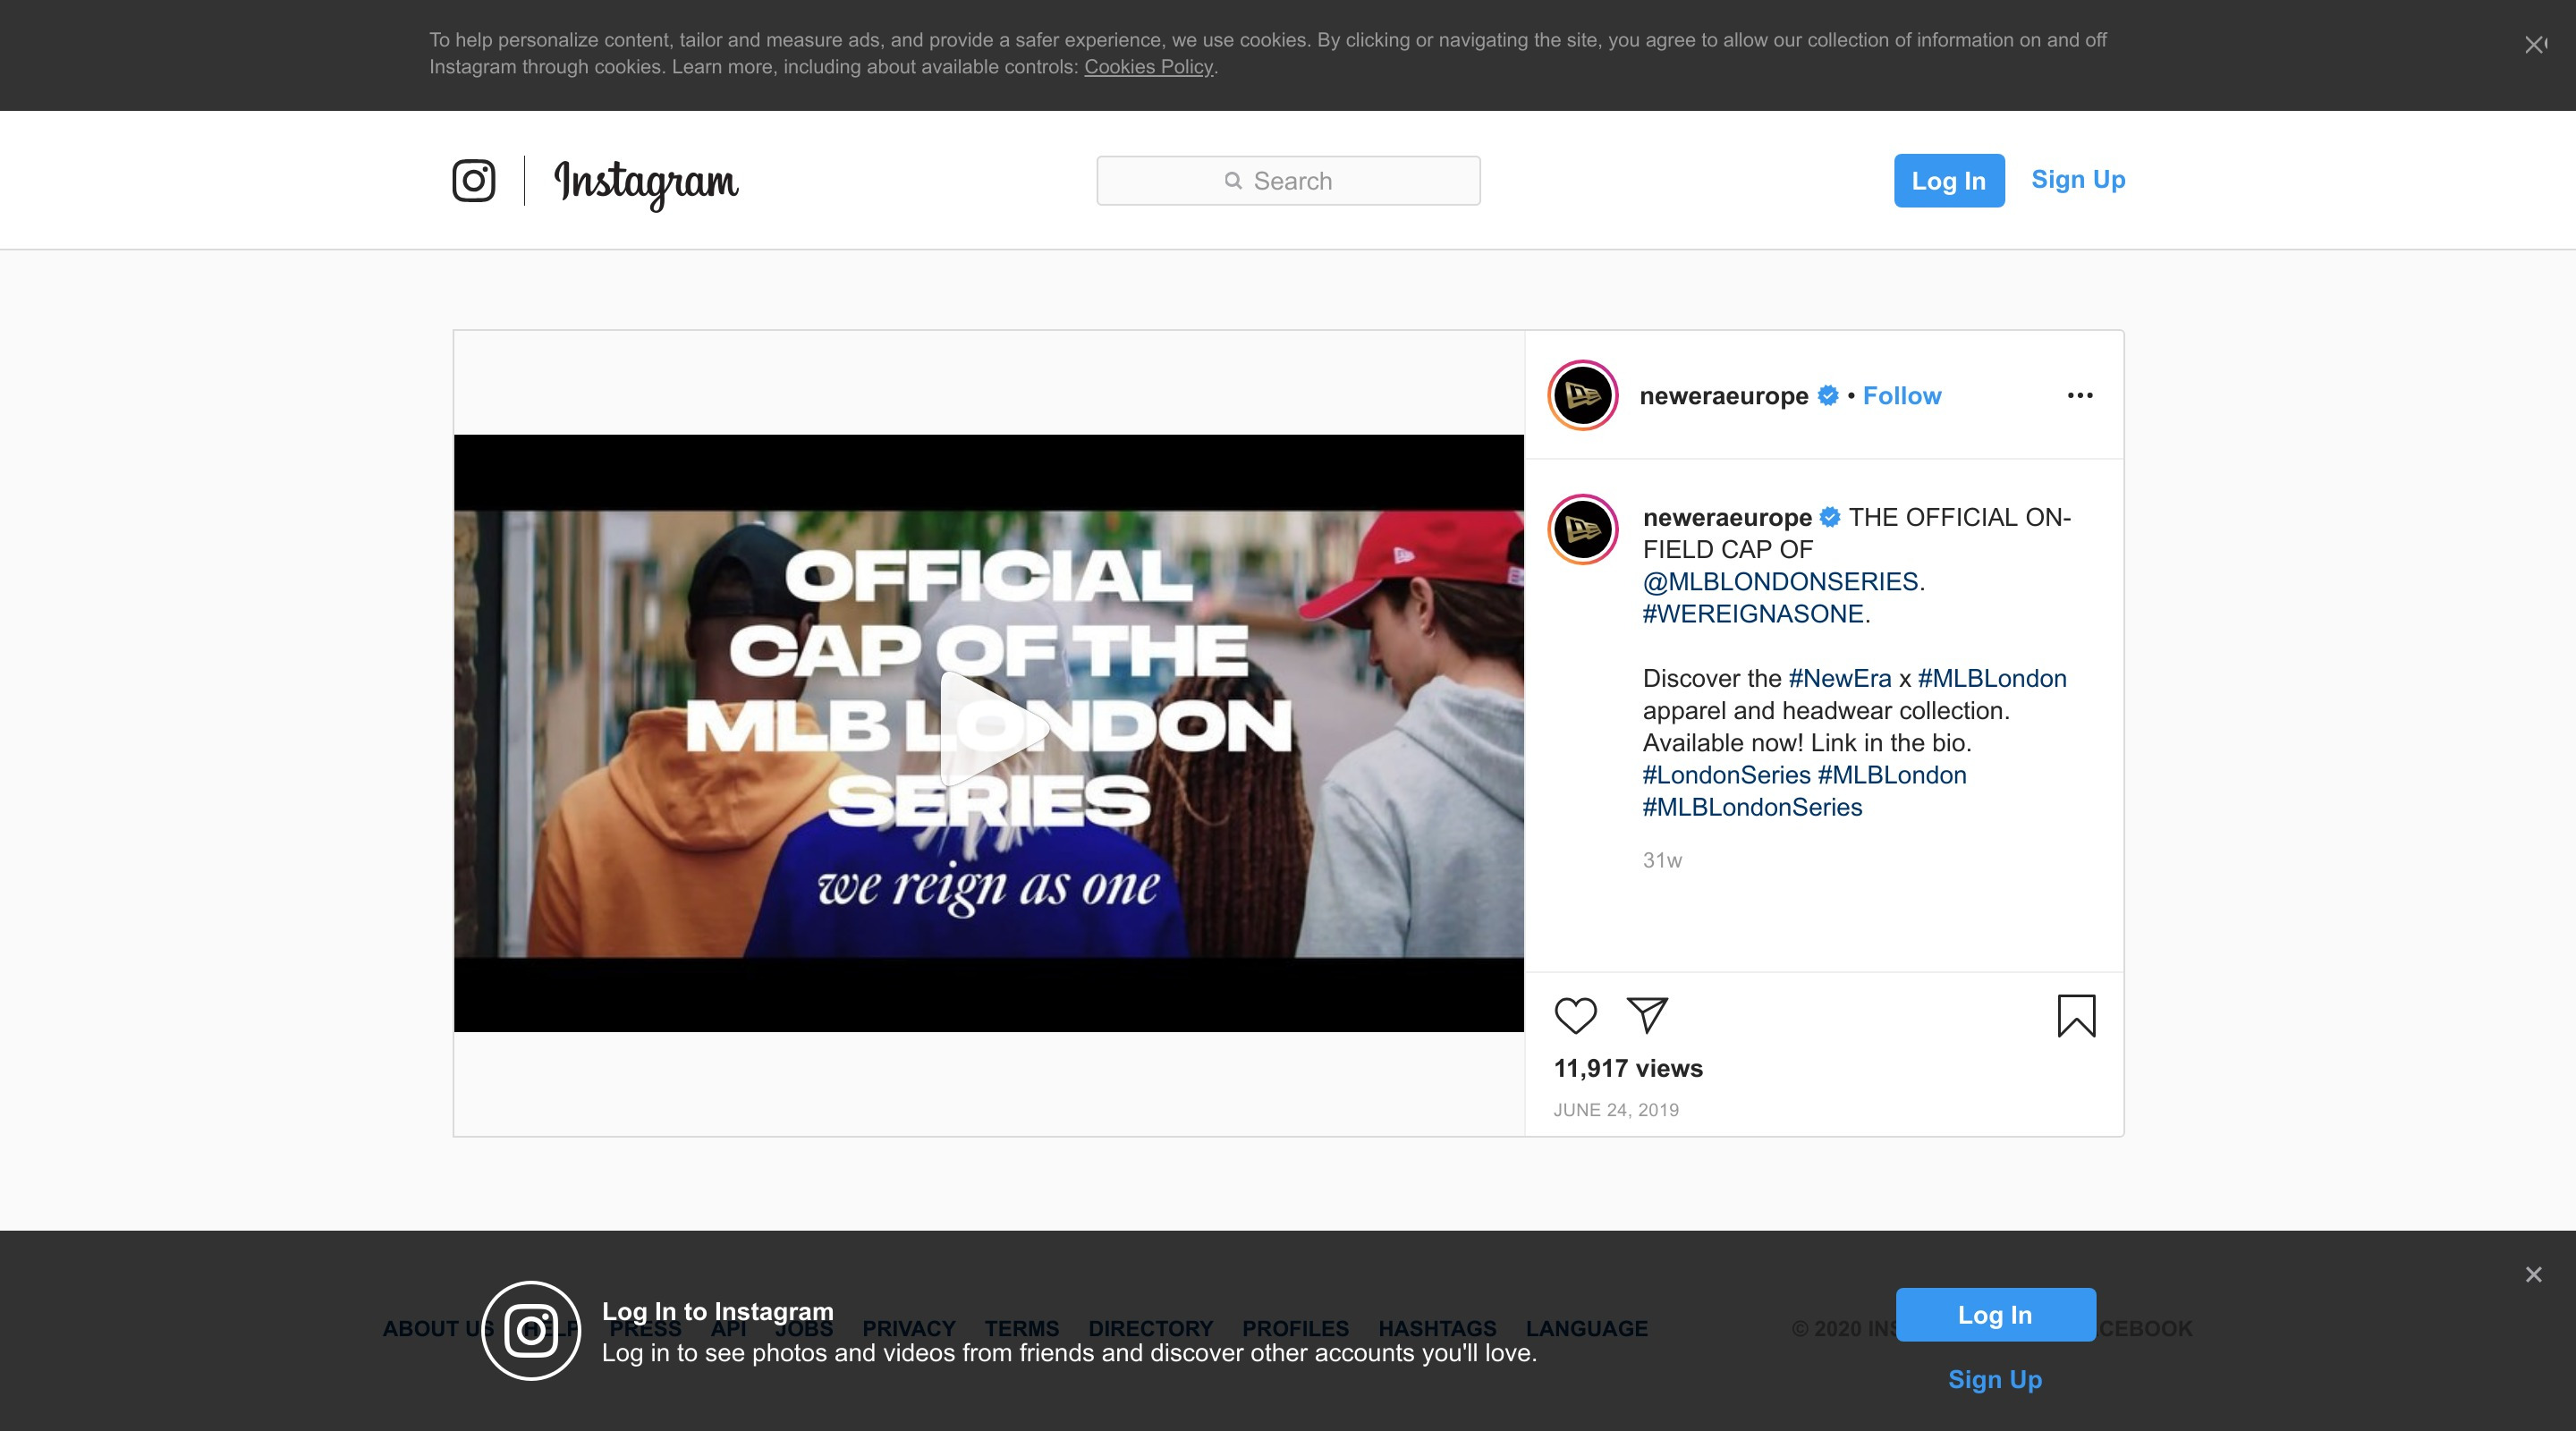
Task: Share post via paper plane icon
Action: pyautogui.click(x=1646, y=1015)
